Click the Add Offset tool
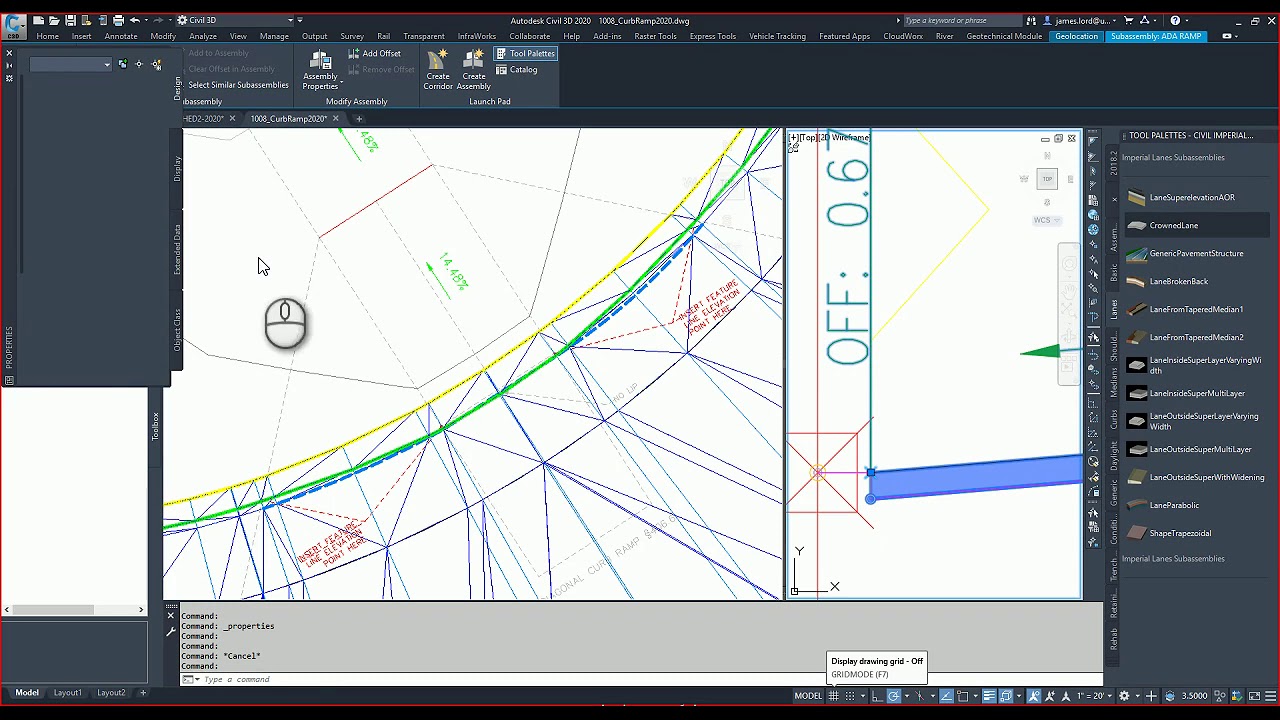Viewport: 1280px width, 720px height. [x=375, y=54]
